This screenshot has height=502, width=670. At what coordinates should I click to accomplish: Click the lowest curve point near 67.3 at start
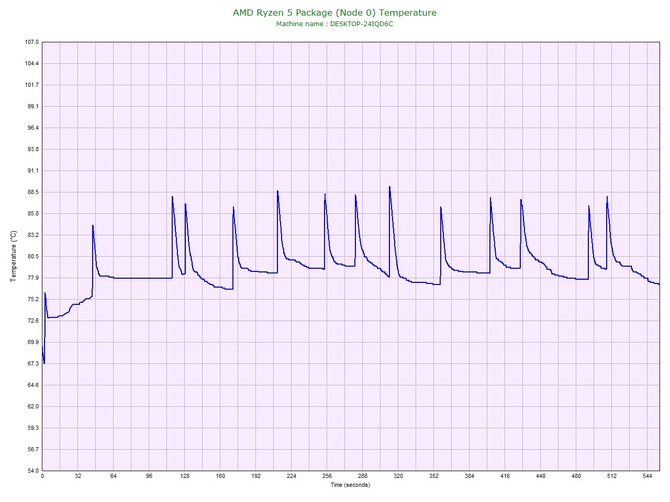tap(44, 363)
